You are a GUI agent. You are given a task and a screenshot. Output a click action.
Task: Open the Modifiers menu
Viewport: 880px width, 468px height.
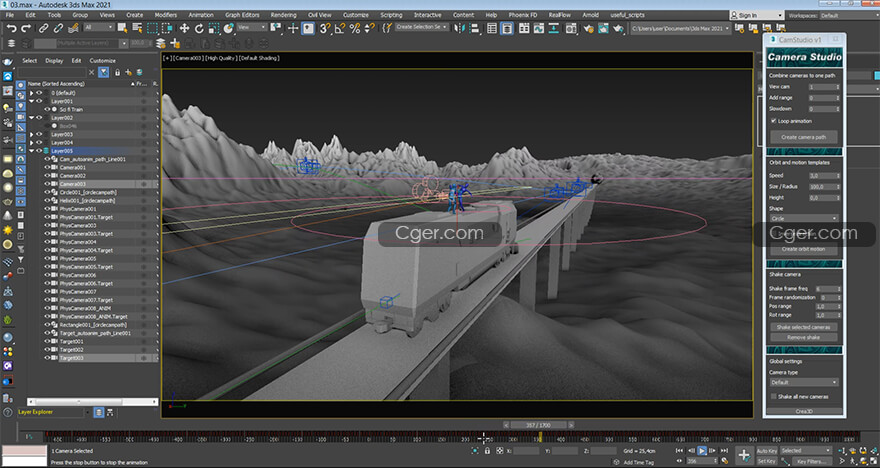[166, 15]
